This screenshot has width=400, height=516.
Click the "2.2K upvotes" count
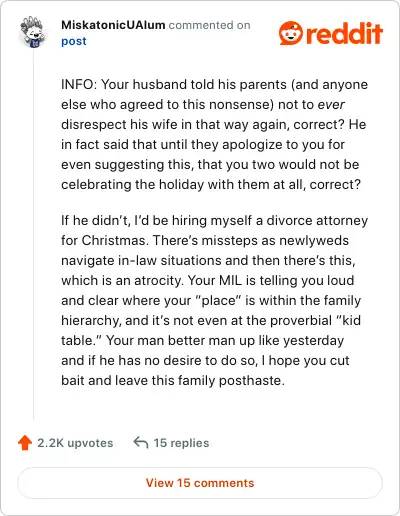tap(75, 443)
